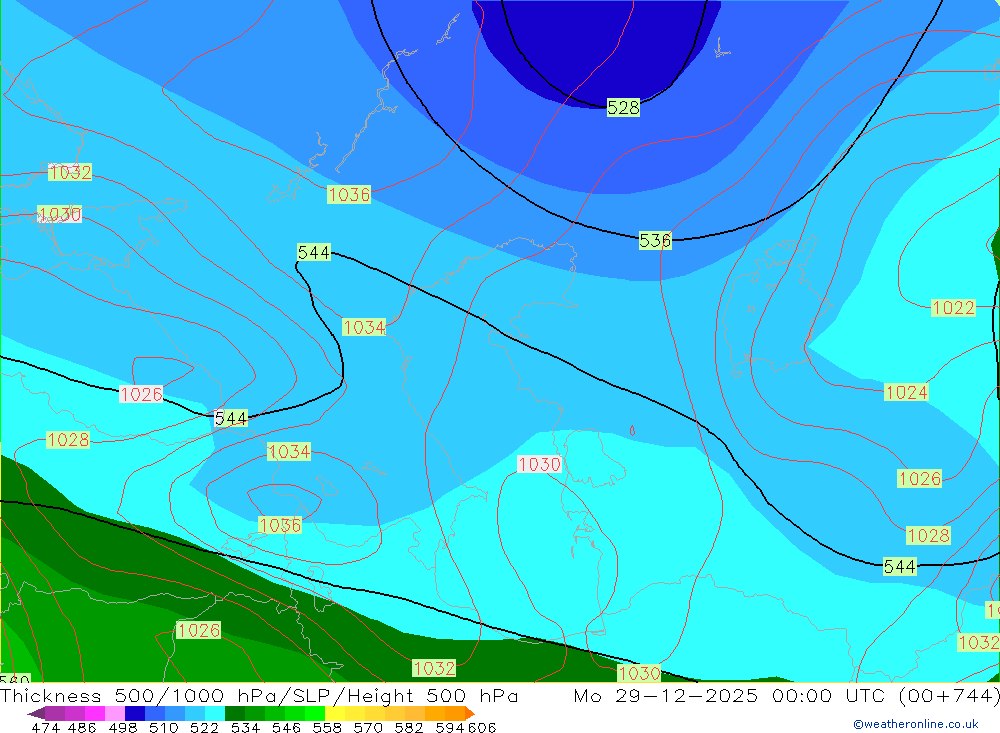Image resolution: width=1000 pixels, height=733 pixels.
Task: Click the 1028 label just above the 544 label
Action: point(929,535)
